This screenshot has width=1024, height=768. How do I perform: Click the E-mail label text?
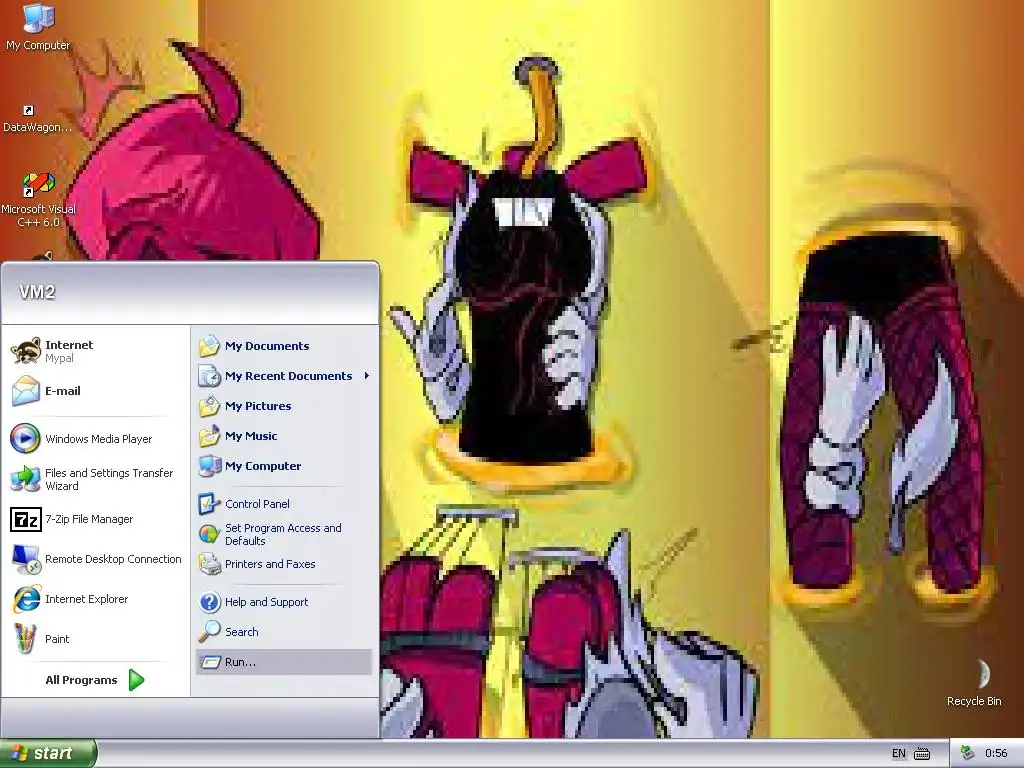click(63, 391)
